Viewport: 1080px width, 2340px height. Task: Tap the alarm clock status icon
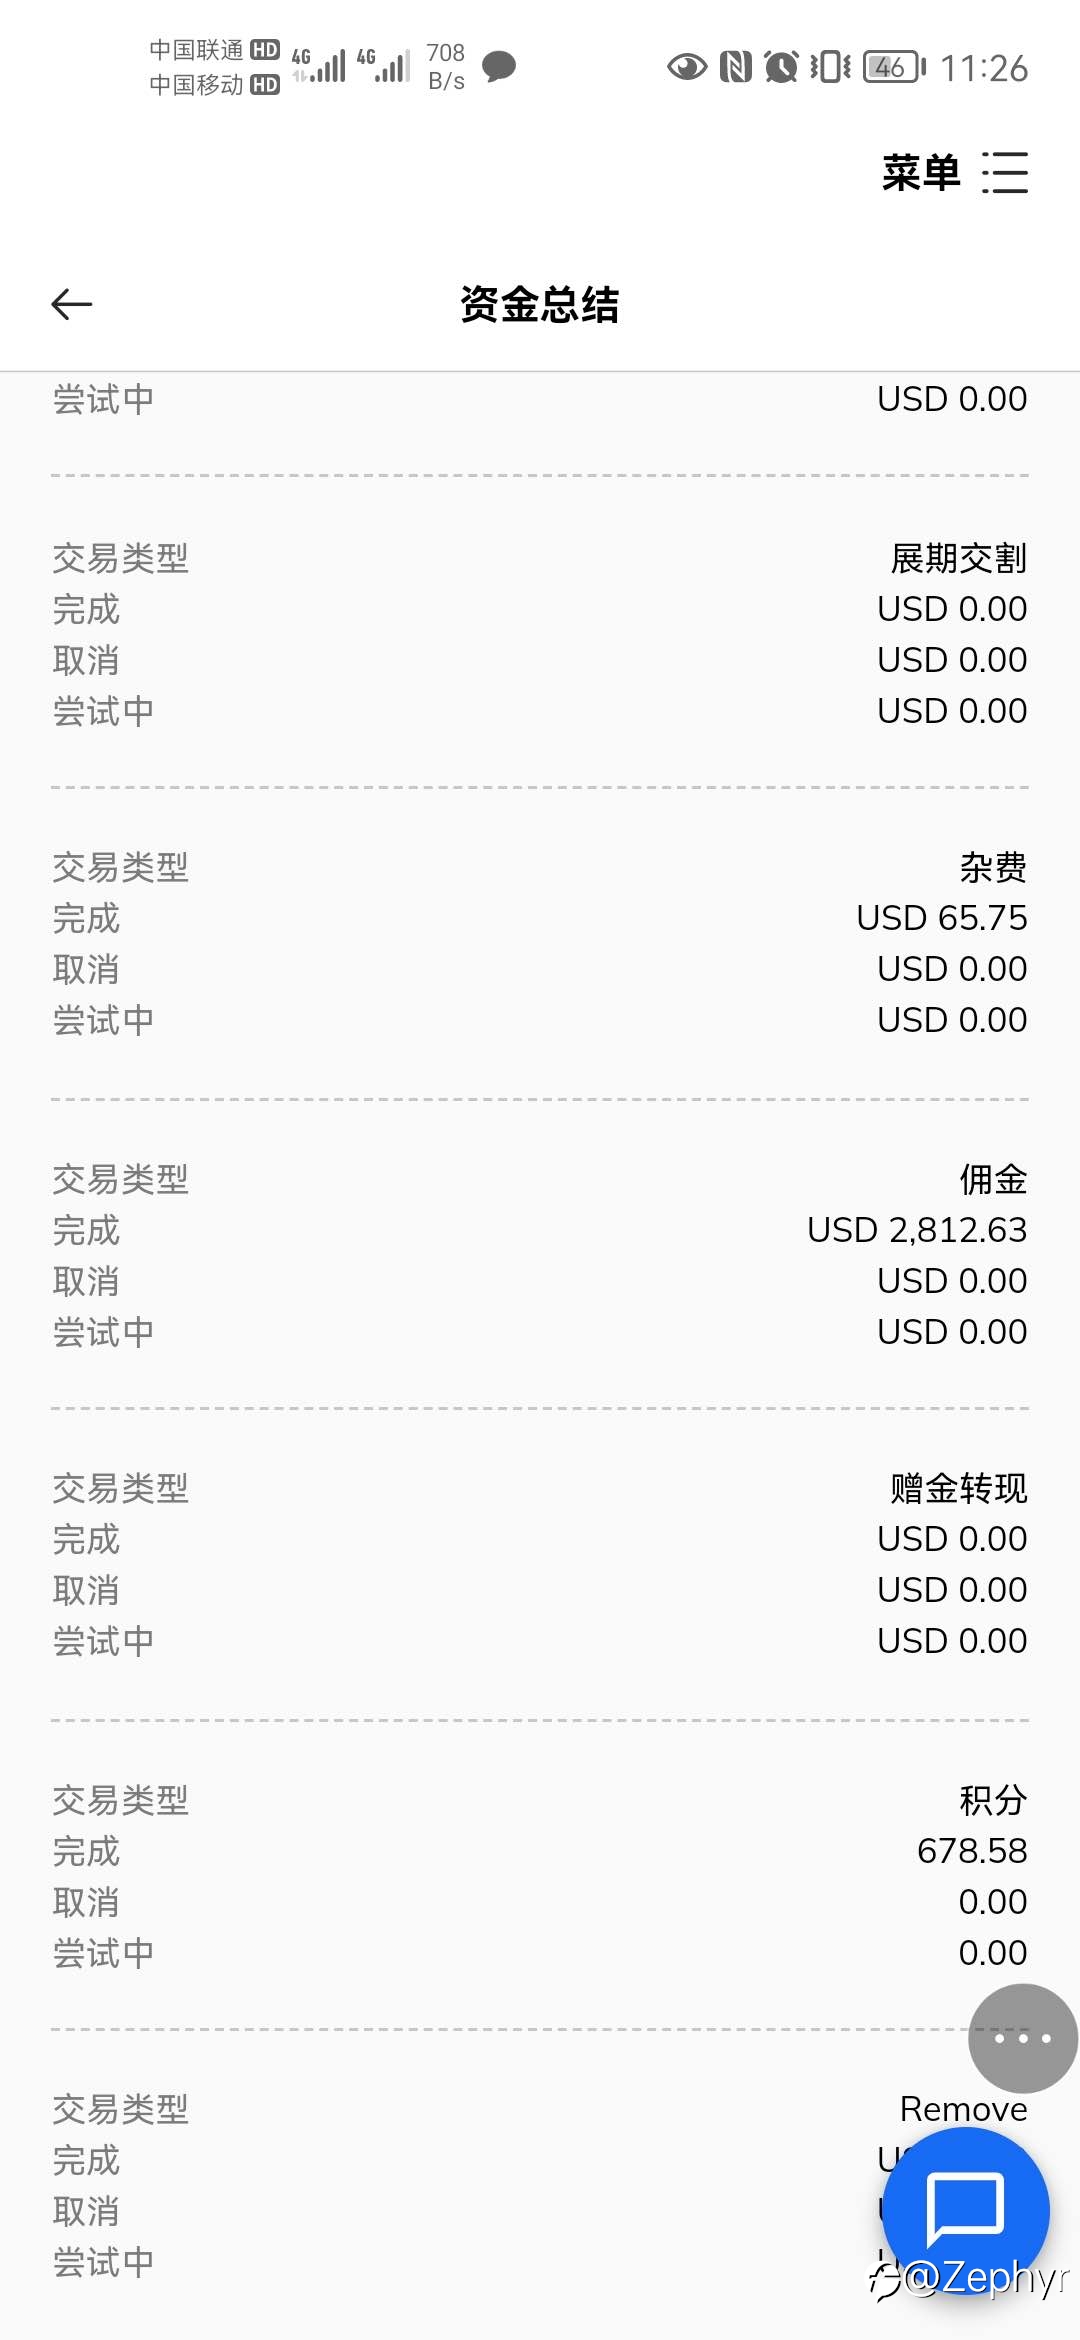[781, 67]
